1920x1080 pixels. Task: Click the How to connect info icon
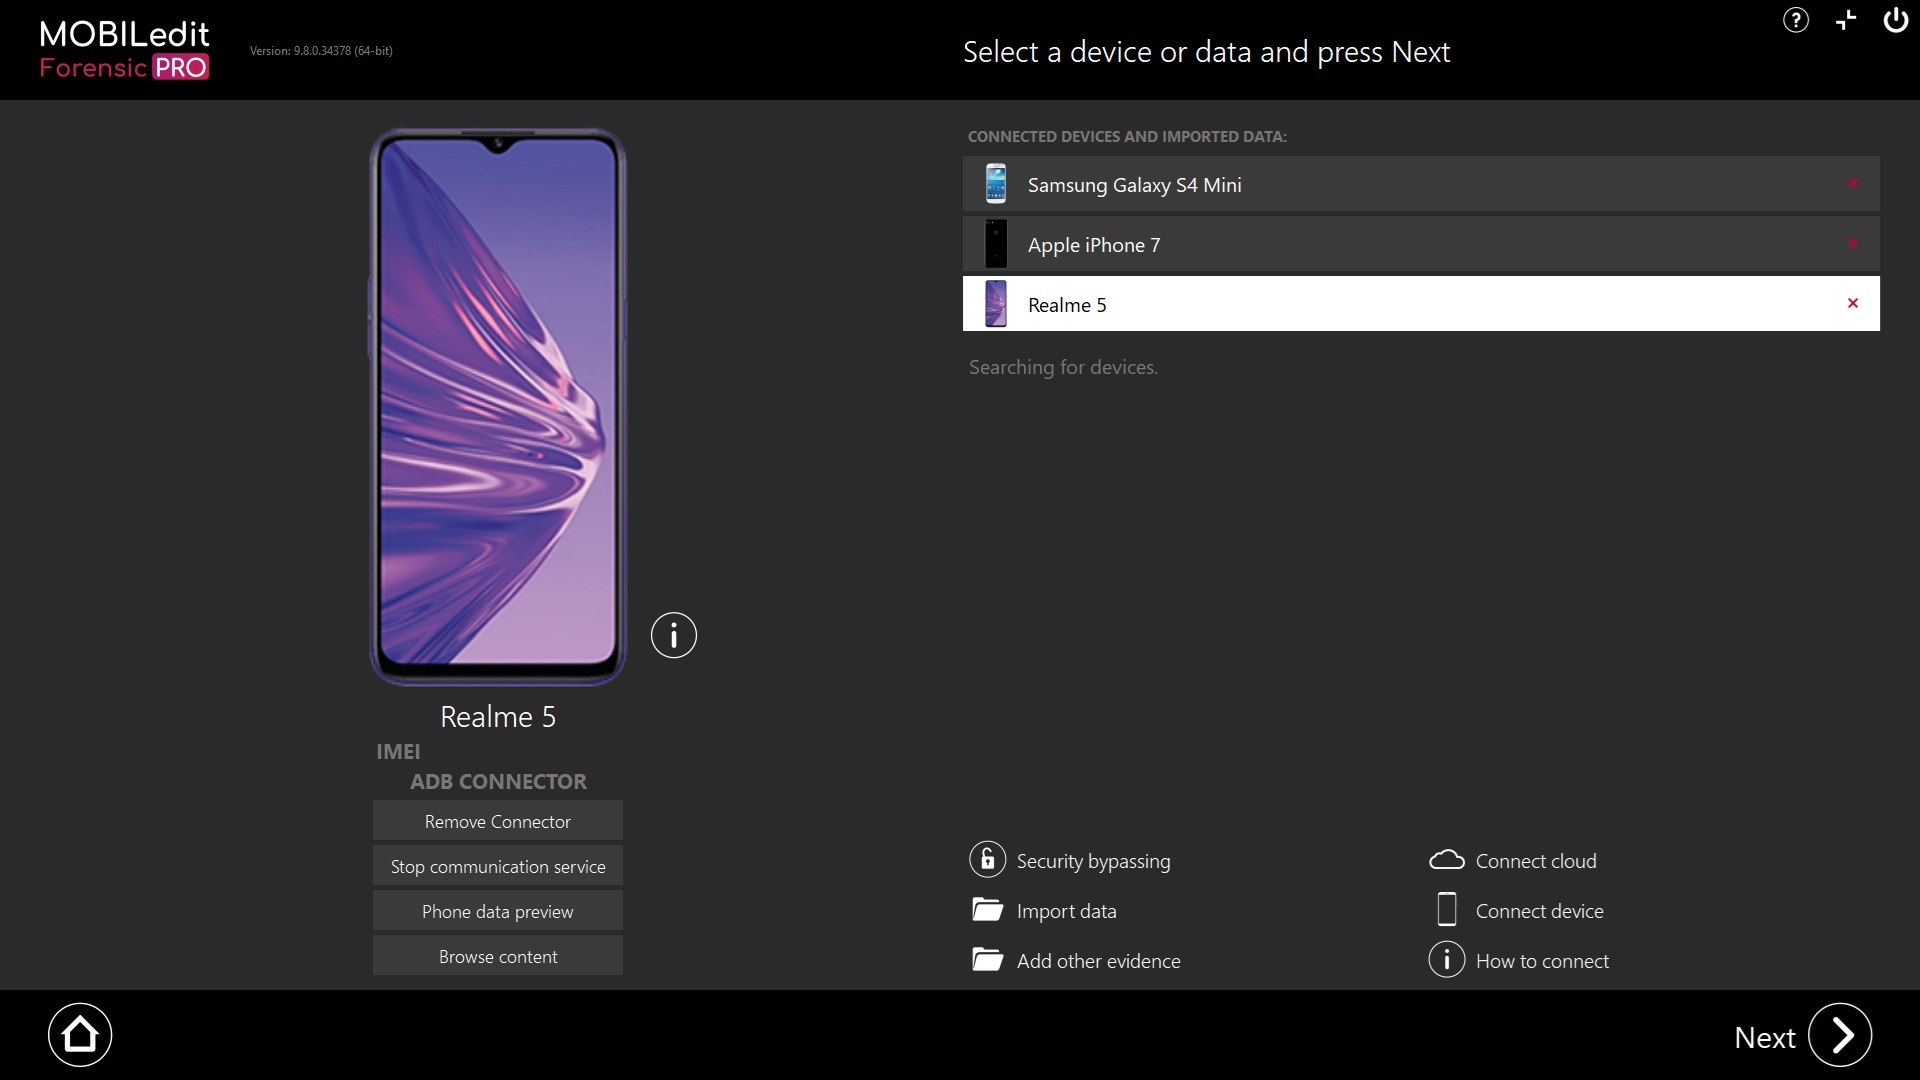tap(1447, 960)
